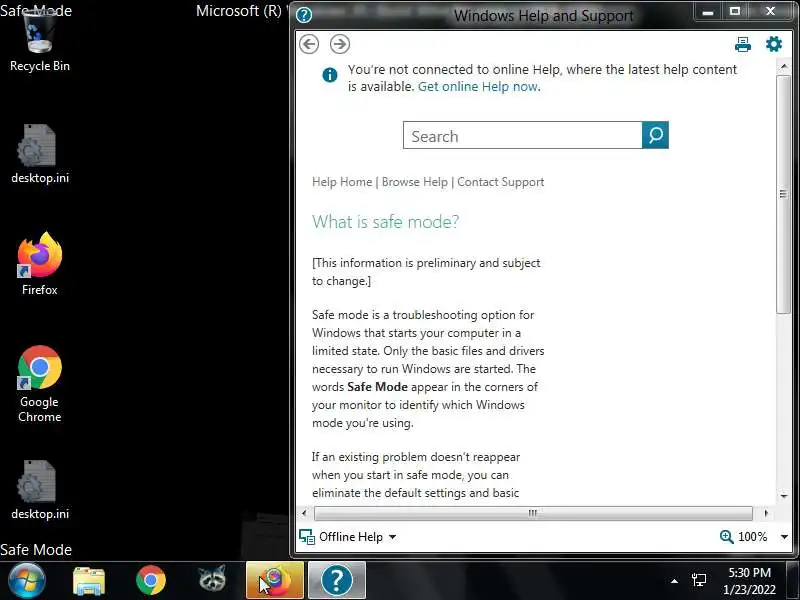Screen dimensions: 800x600
Task: Expand the Offline Help dropdown
Action: tap(392, 537)
